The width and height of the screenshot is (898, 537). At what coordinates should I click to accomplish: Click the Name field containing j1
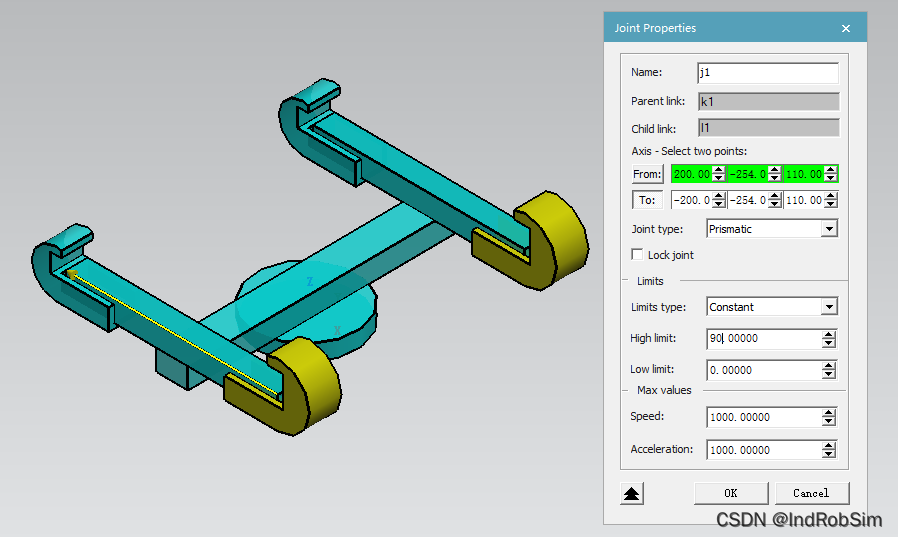pyautogui.click(x=768, y=73)
